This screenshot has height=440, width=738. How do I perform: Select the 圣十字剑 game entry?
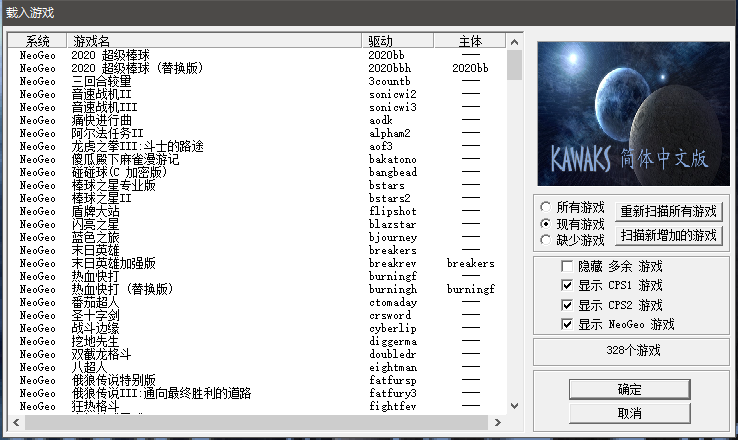95,315
